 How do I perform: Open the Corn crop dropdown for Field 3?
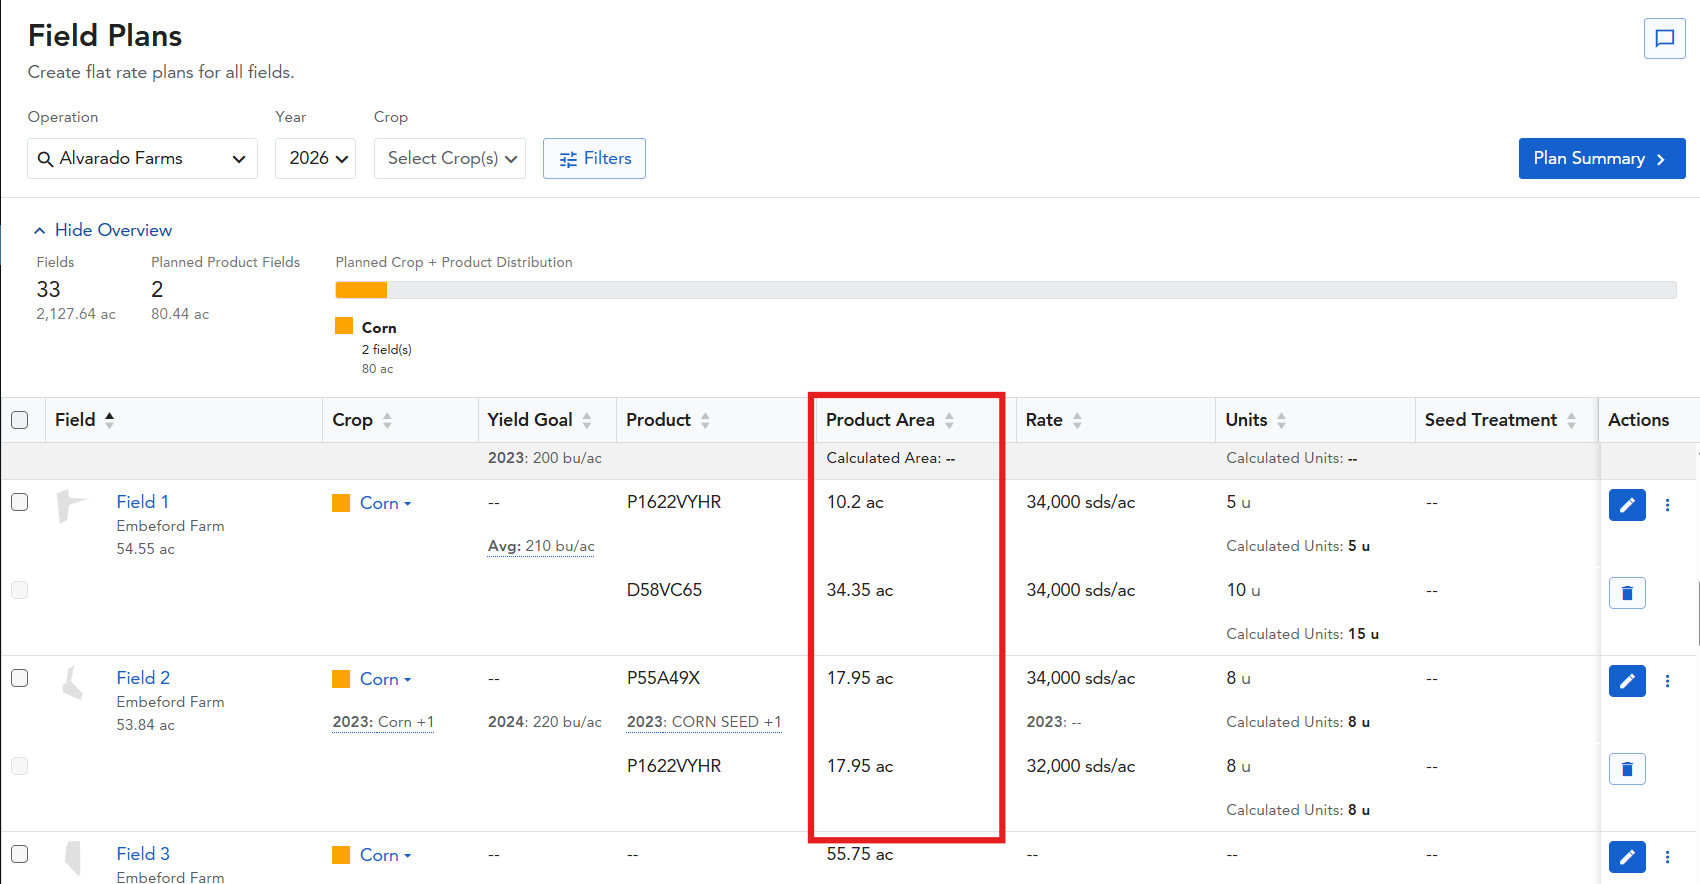pyautogui.click(x=385, y=855)
